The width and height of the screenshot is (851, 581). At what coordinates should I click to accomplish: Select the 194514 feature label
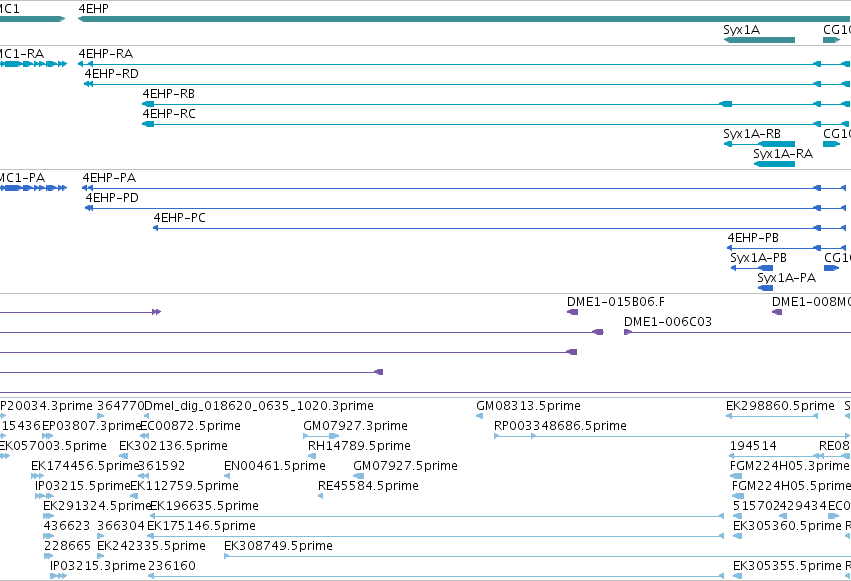753,446
